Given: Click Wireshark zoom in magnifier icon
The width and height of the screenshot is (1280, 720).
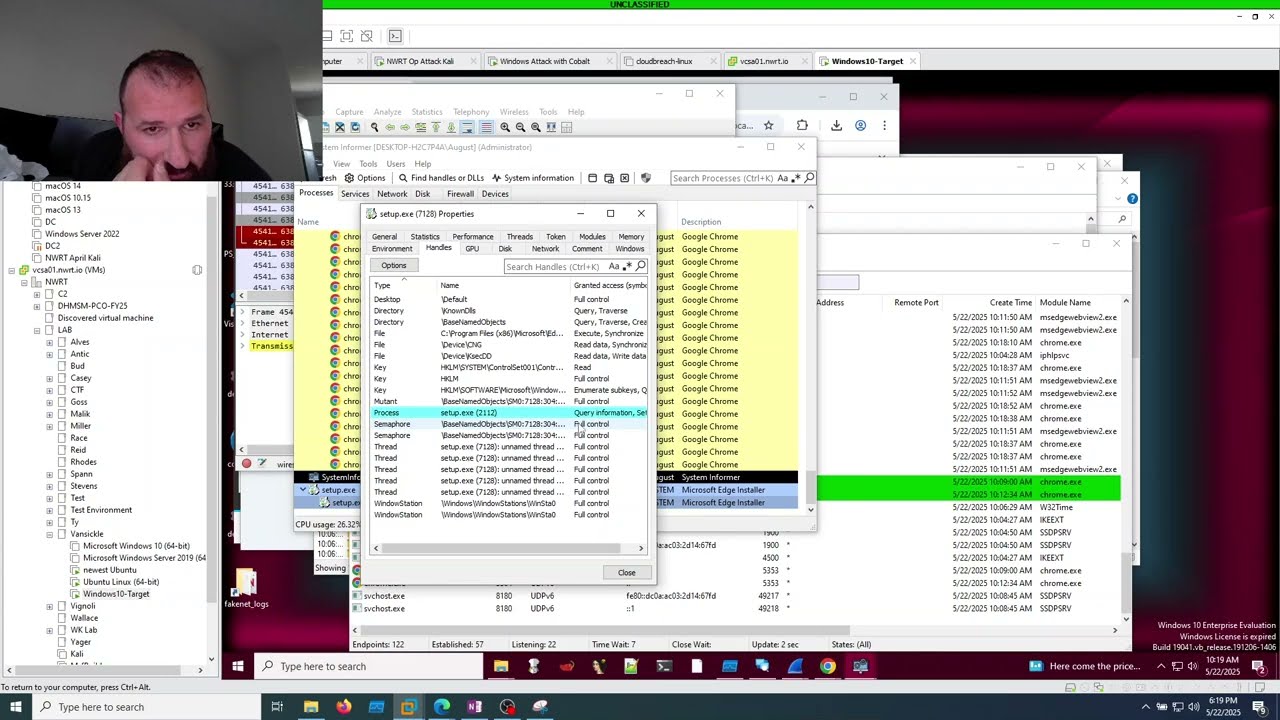Looking at the screenshot, I should (505, 127).
